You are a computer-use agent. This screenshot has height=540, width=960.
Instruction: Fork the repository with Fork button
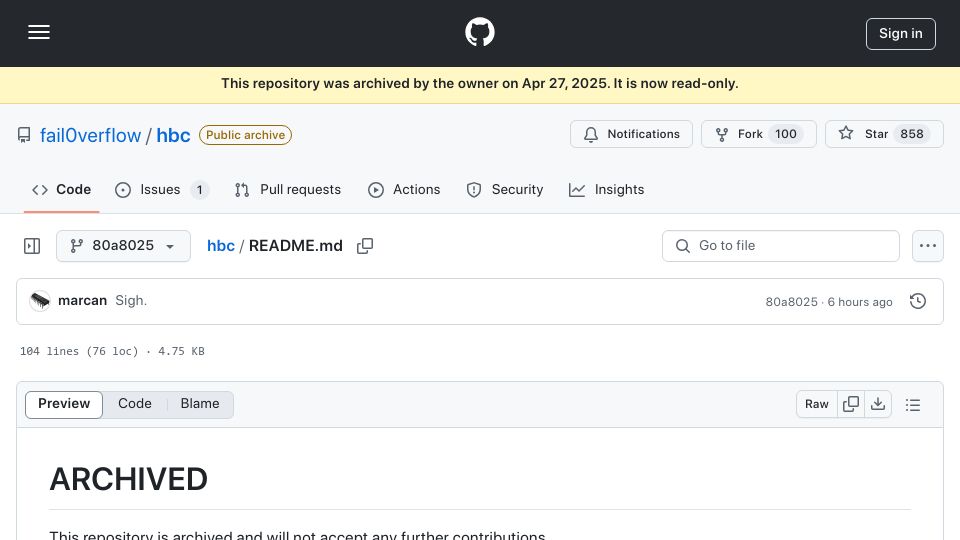[x=759, y=134]
